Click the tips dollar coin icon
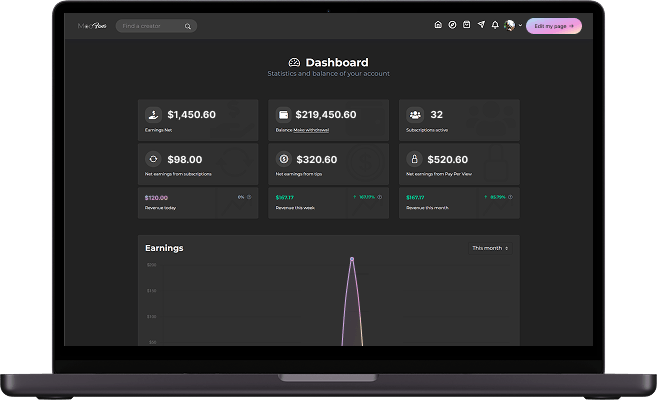Viewport: 657px width, 401px height. click(284, 159)
